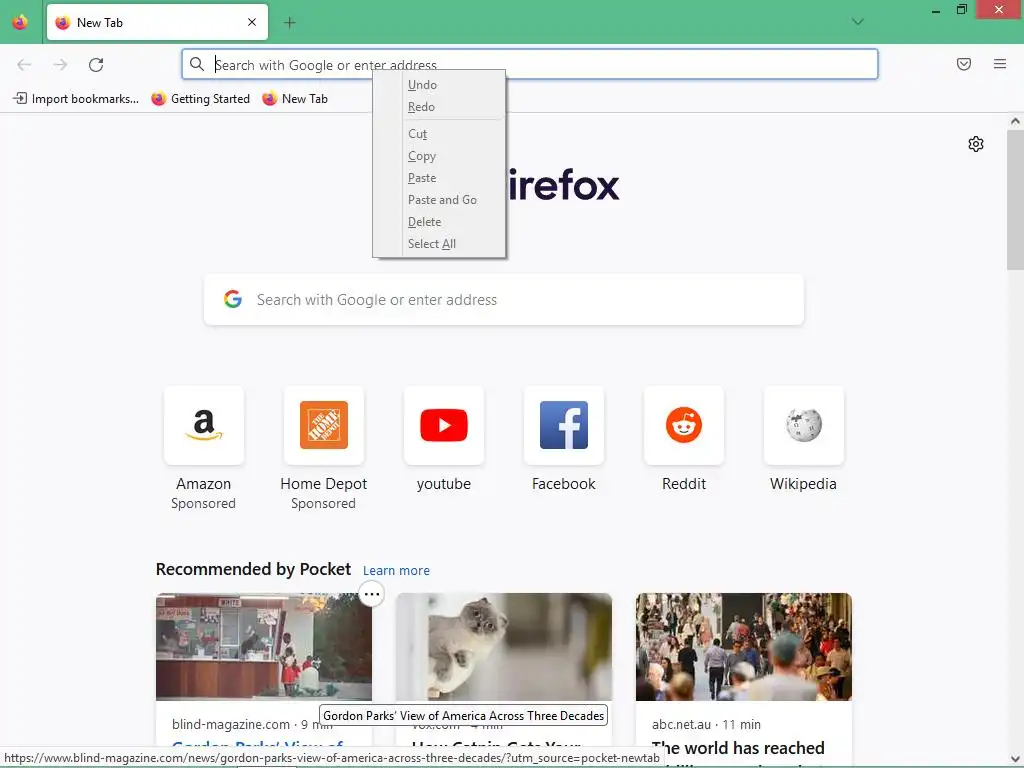Open the cat photo story thumbnail
1024x768 pixels.
click(504, 647)
